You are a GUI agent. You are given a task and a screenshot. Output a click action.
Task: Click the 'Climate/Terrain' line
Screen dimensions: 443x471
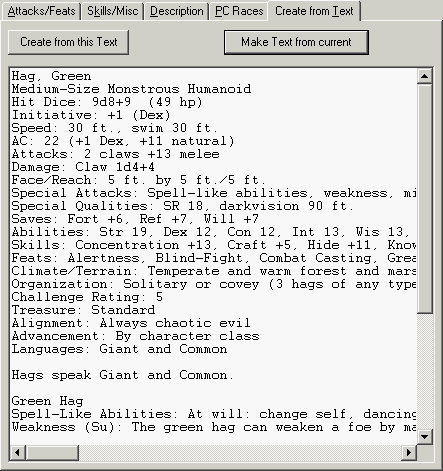coord(213,271)
